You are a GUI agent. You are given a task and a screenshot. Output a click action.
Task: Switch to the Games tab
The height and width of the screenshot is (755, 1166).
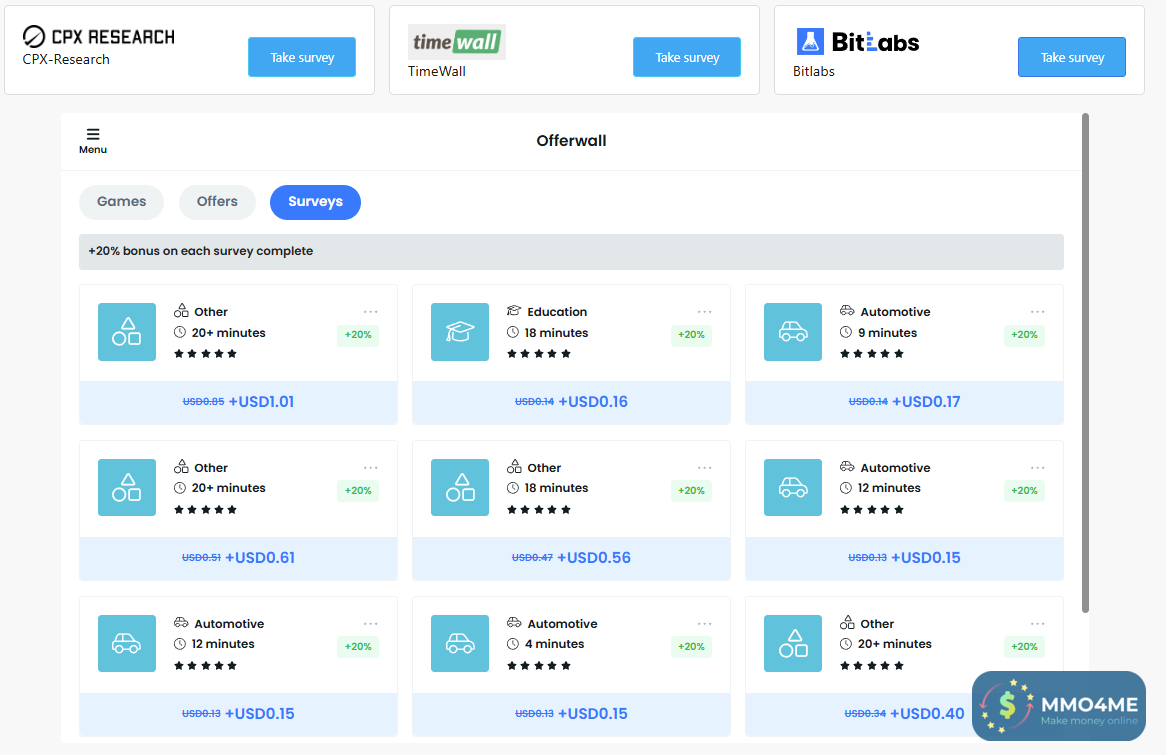[x=121, y=202]
